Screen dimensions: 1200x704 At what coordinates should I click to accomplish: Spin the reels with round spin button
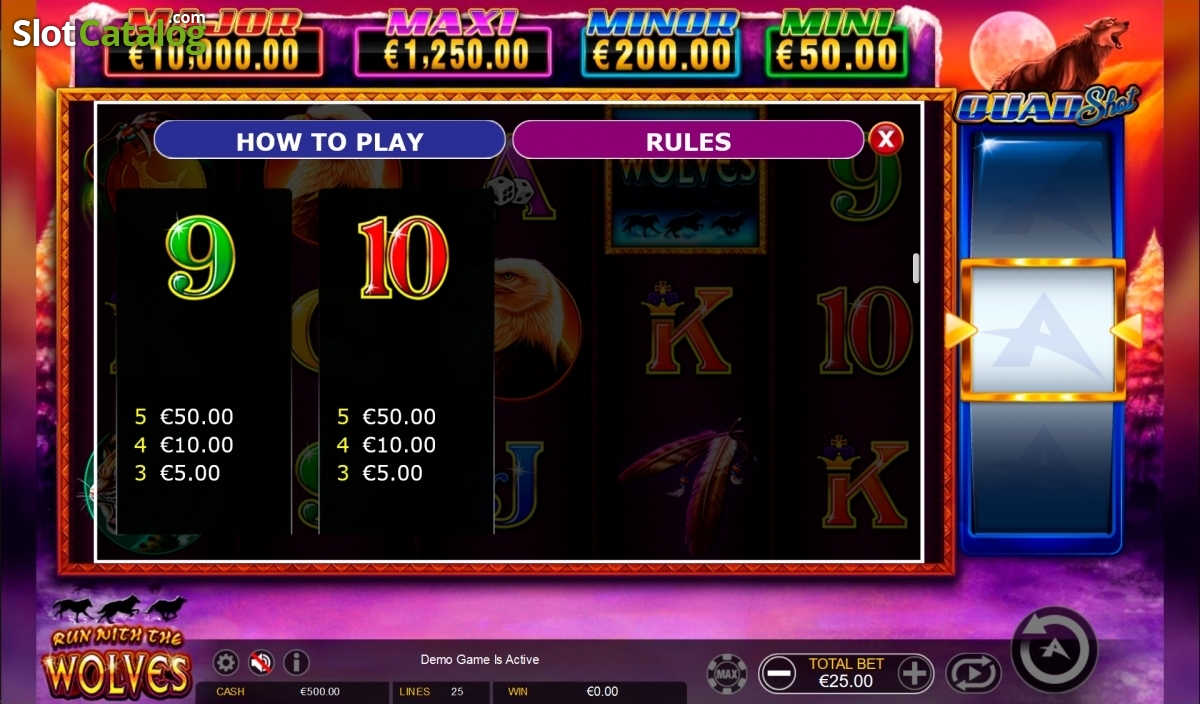pyautogui.click(x=1054, y=650)
